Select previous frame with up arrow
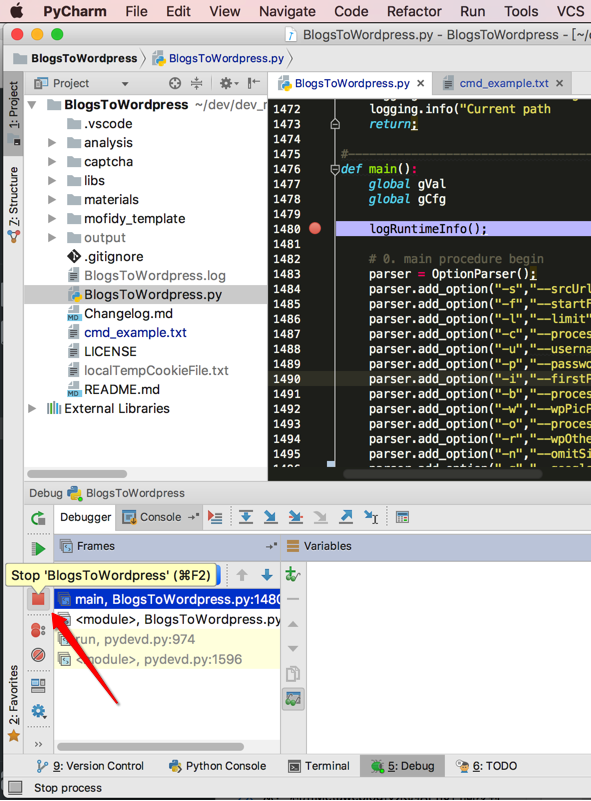 [x=242, y=575]
